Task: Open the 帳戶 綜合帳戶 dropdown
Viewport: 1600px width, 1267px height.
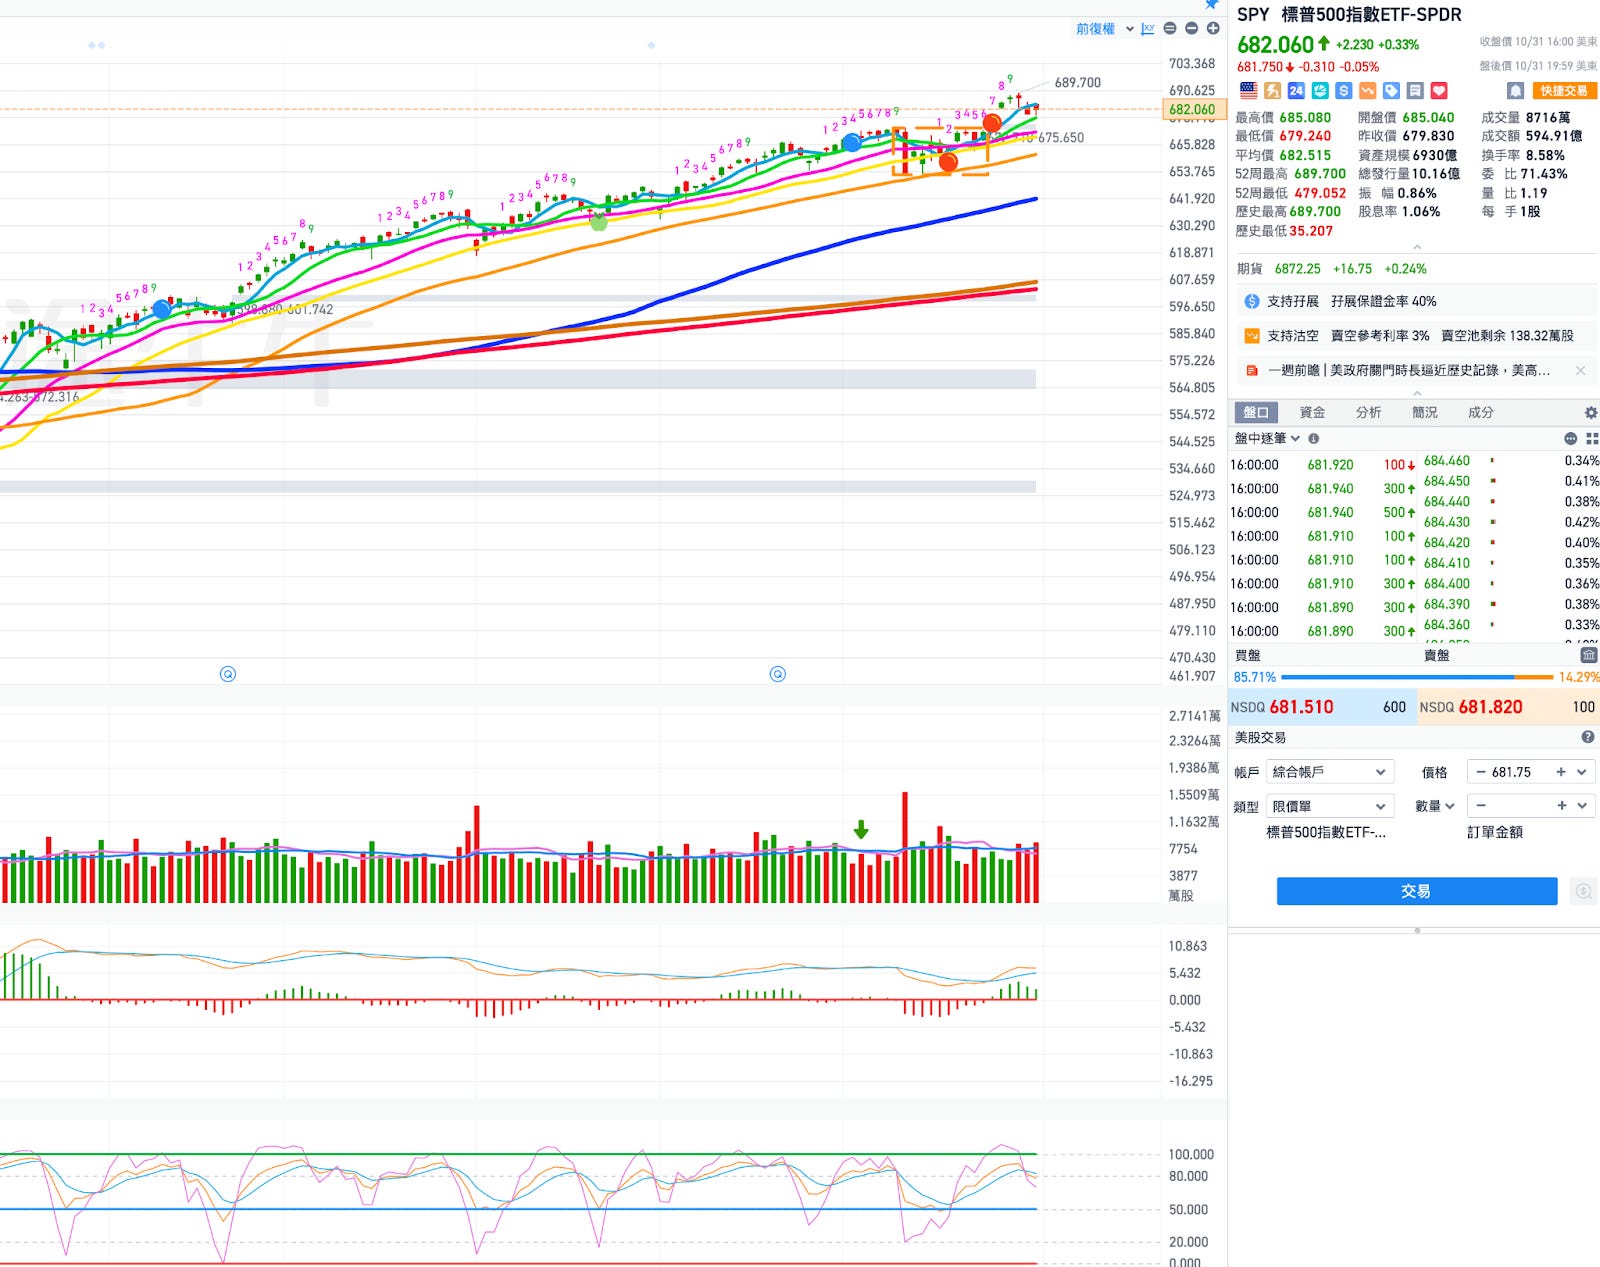Action: (1329, 772)
